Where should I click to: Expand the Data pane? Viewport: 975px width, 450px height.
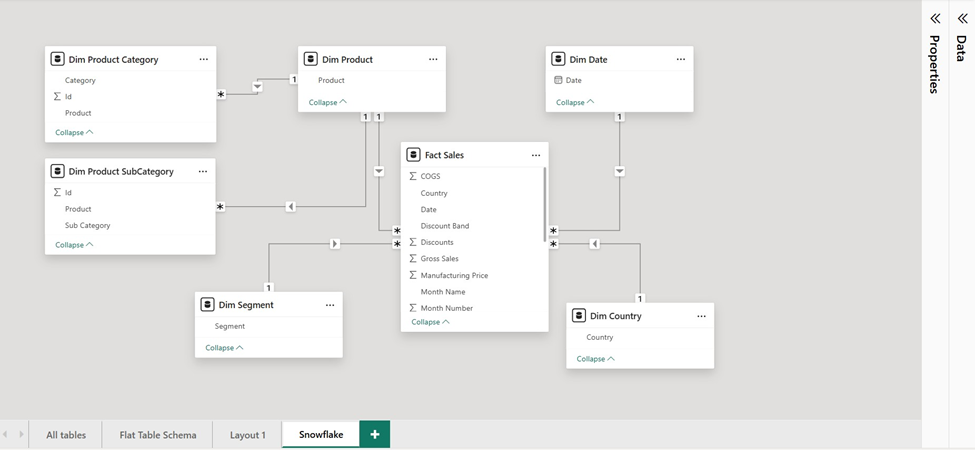pyautogui.click(x=962, y=18)
